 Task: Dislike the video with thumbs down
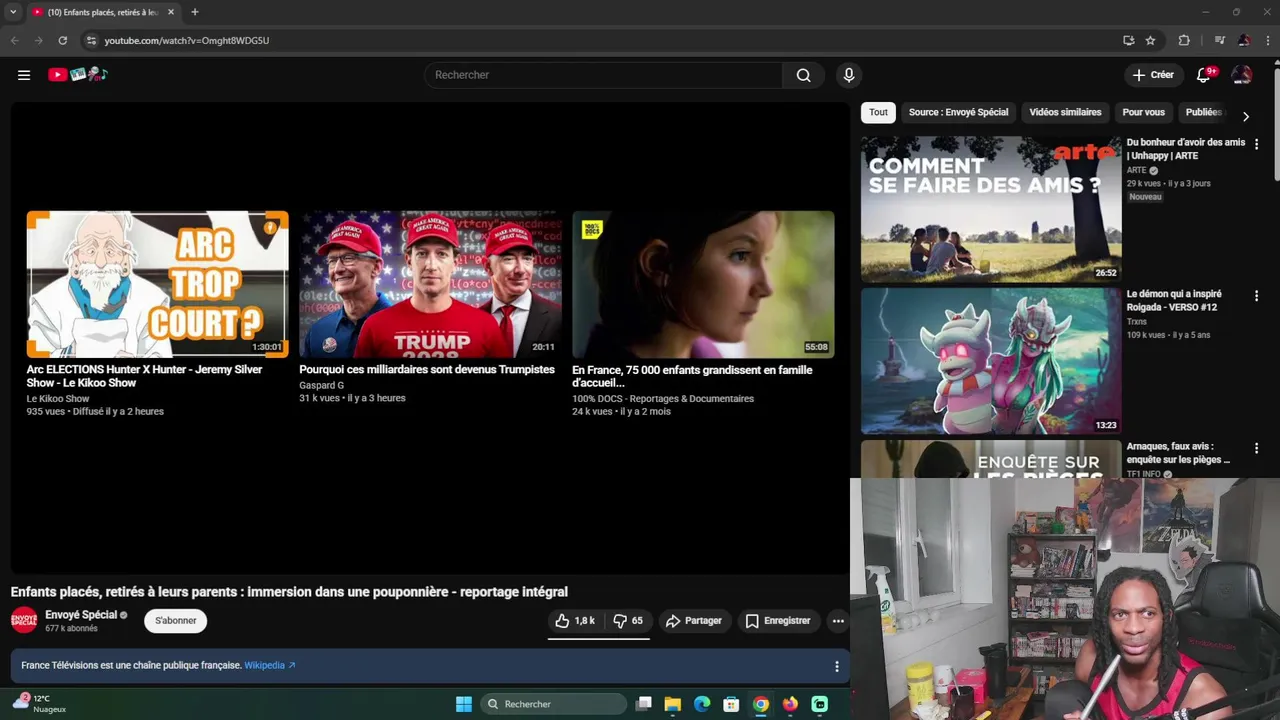coord(628,621)
